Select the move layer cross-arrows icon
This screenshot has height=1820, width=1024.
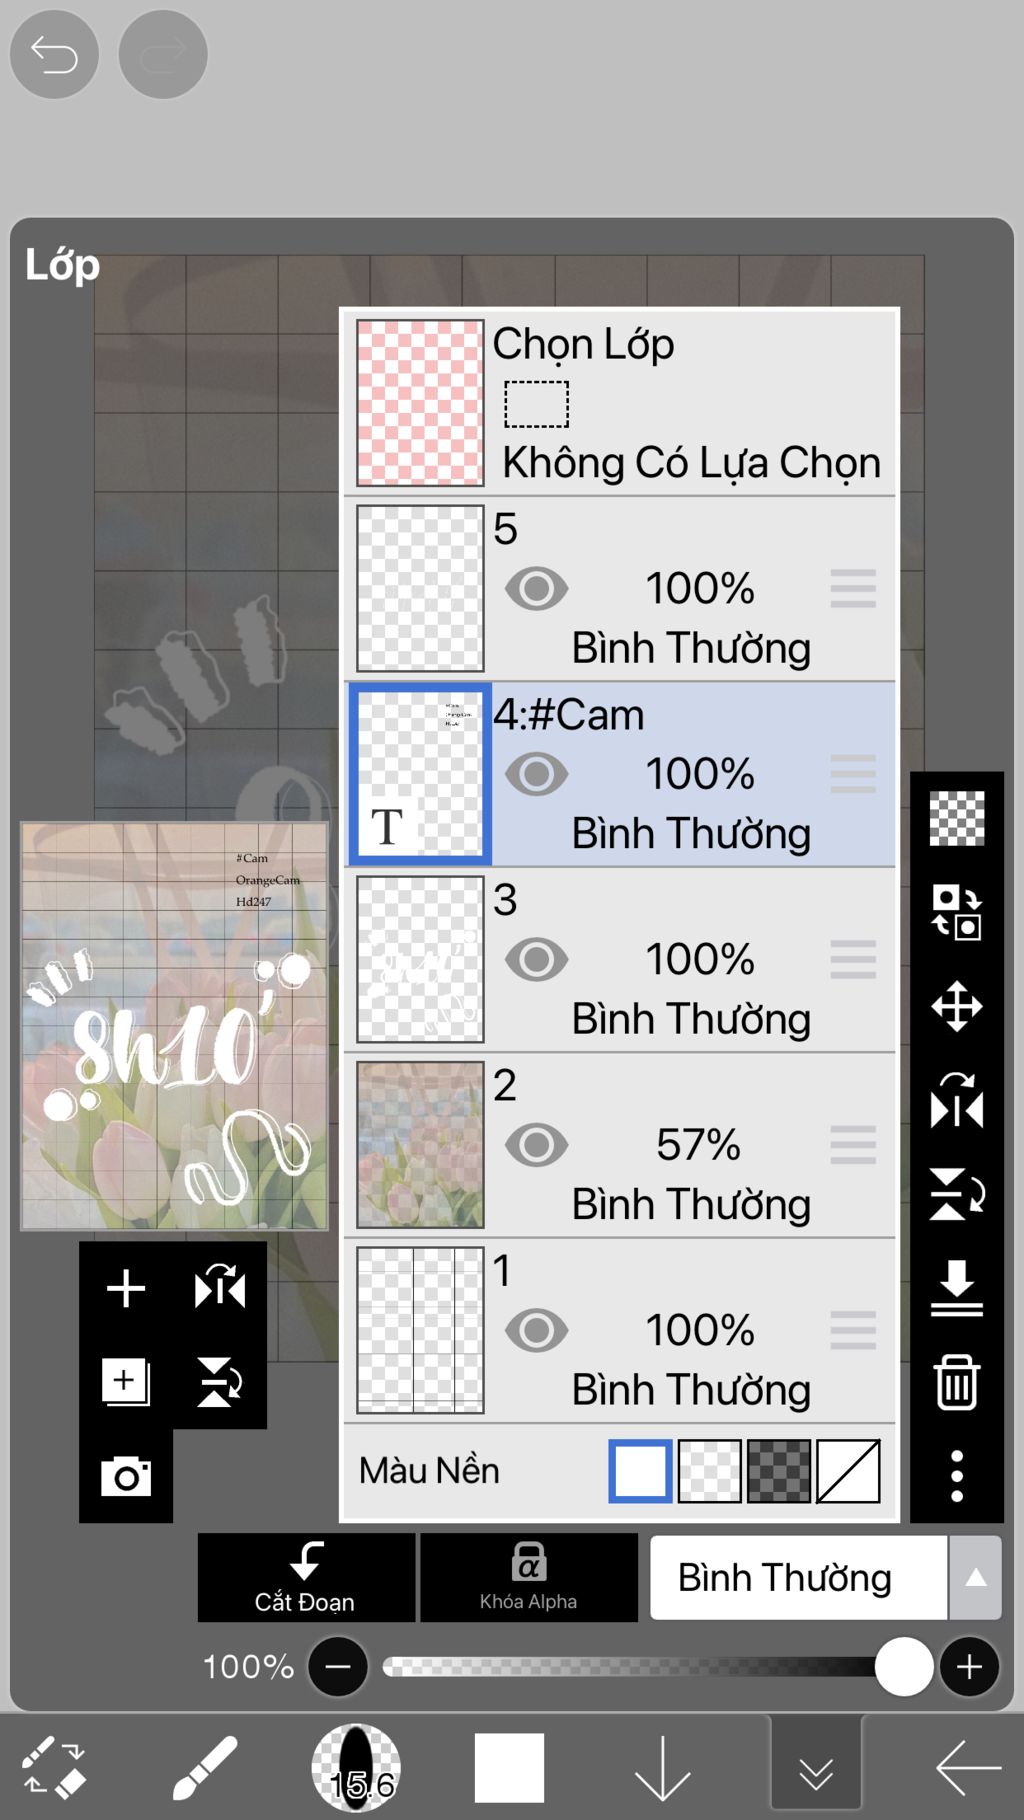click(x=957, y=1005)
